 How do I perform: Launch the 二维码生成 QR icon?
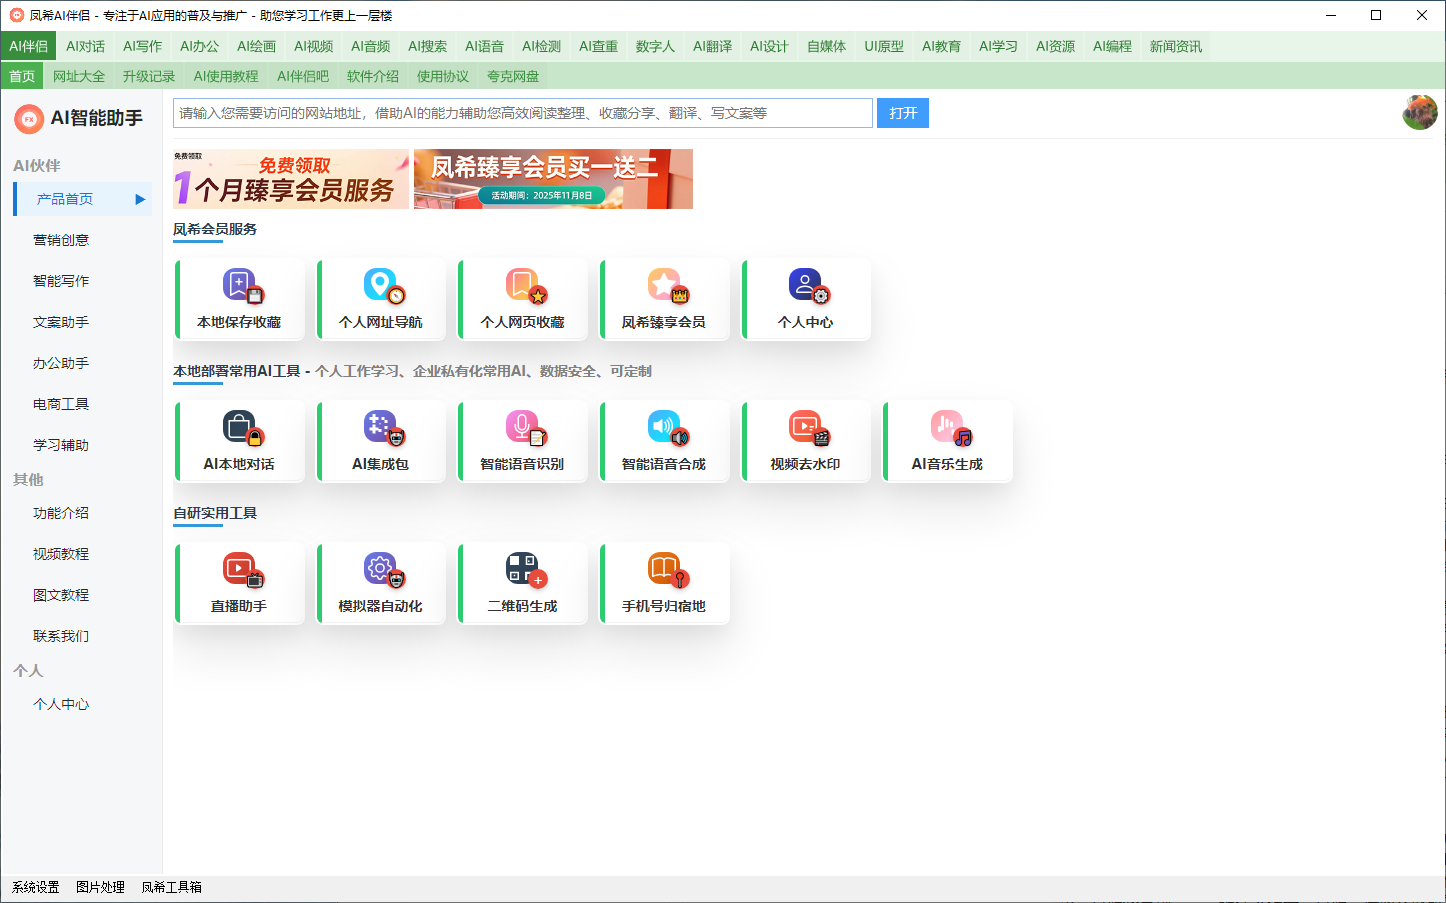[523, 571]
